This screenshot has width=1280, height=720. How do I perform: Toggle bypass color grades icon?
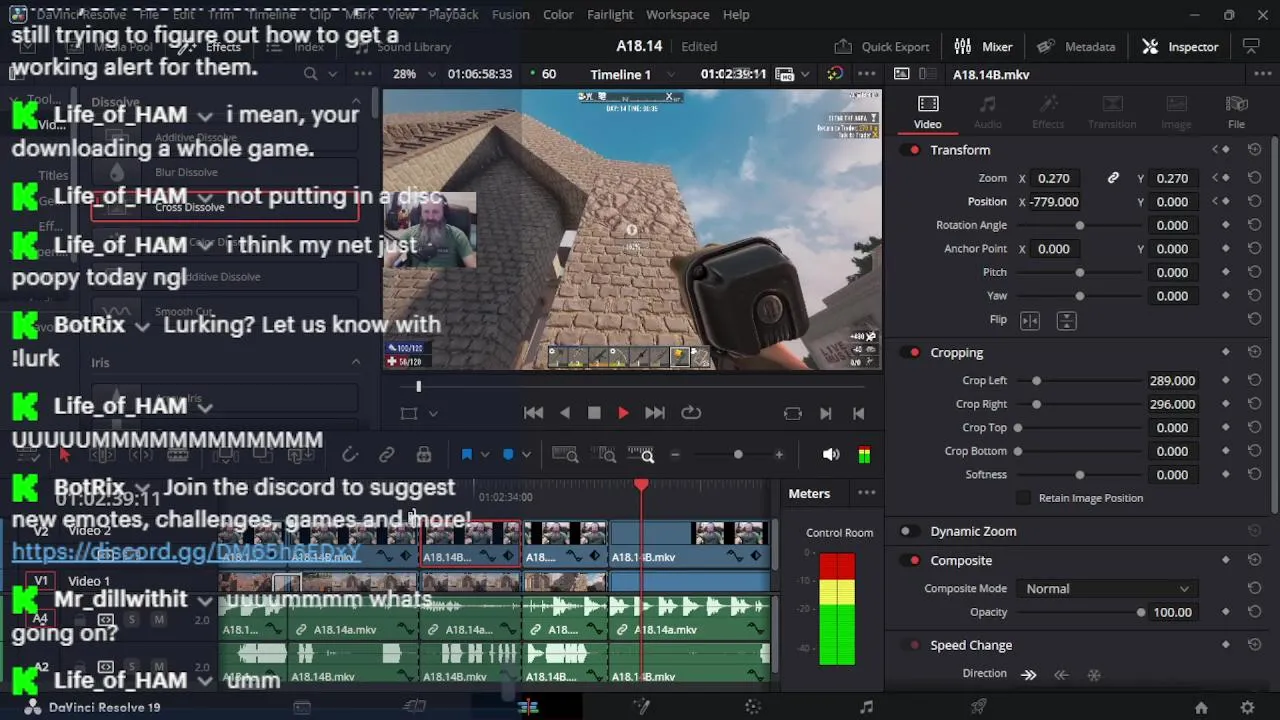pyautogui.click(x=835, y=74)
